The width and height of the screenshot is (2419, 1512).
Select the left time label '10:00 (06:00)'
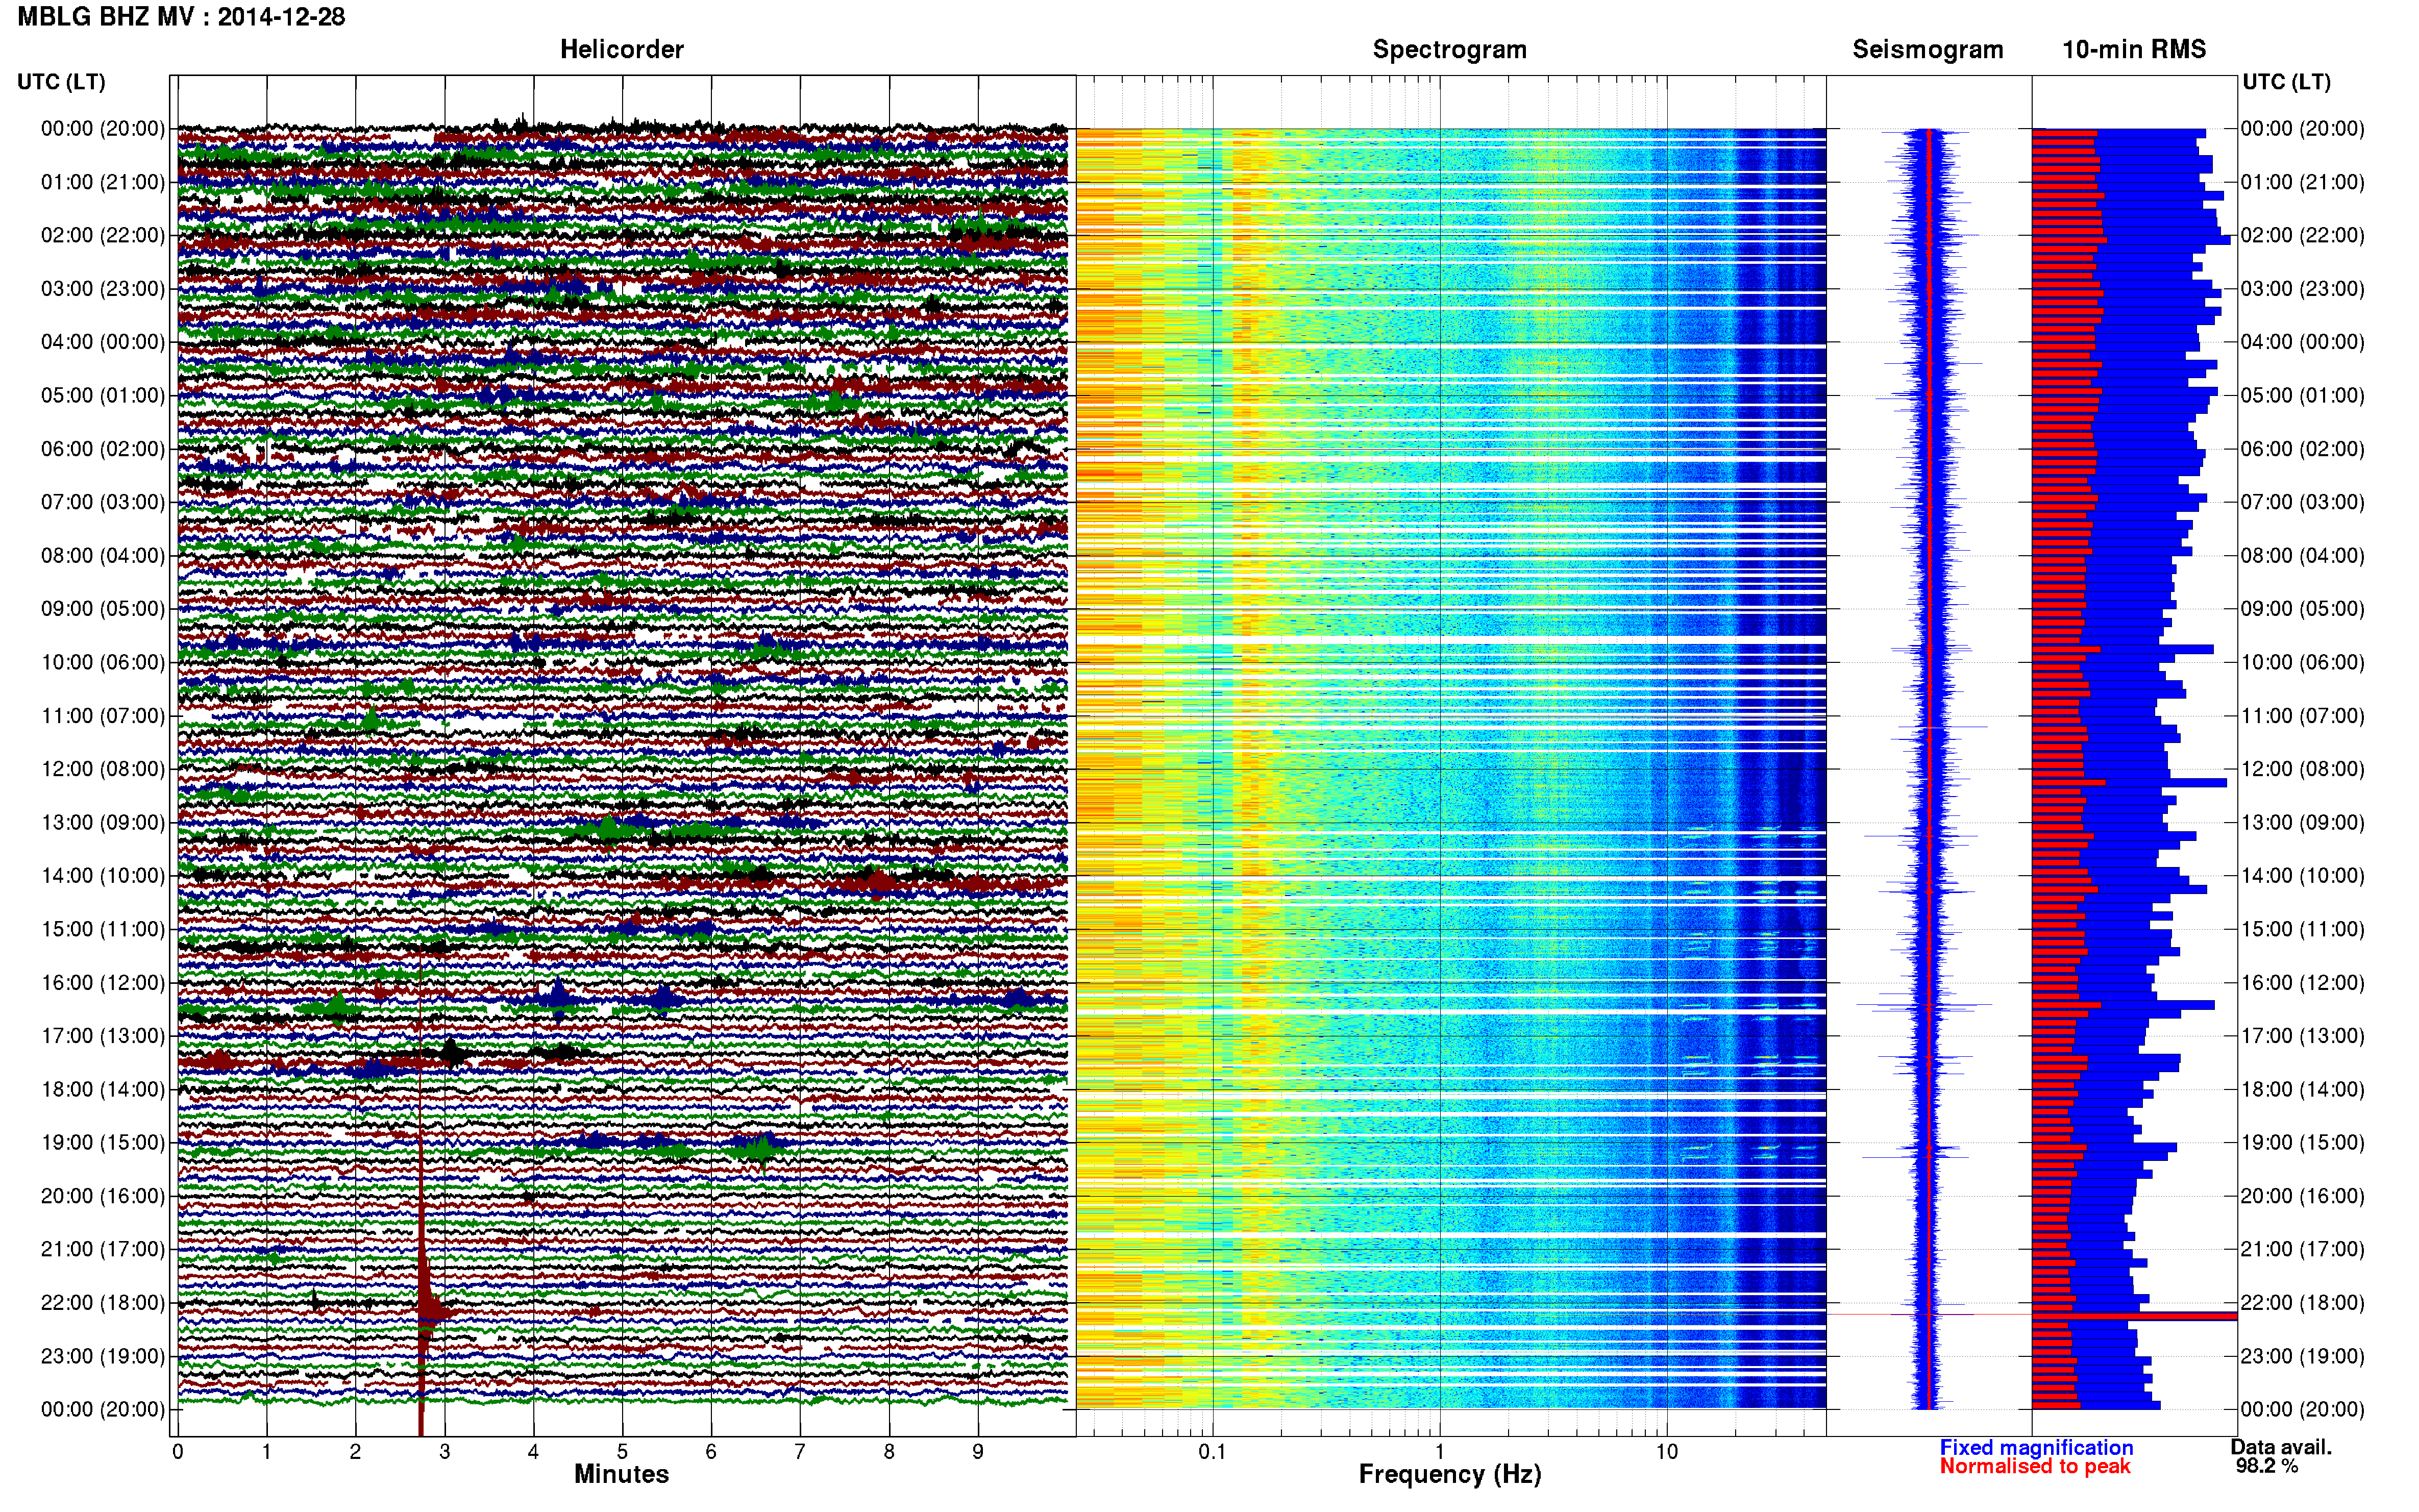(x=103, y=662)
